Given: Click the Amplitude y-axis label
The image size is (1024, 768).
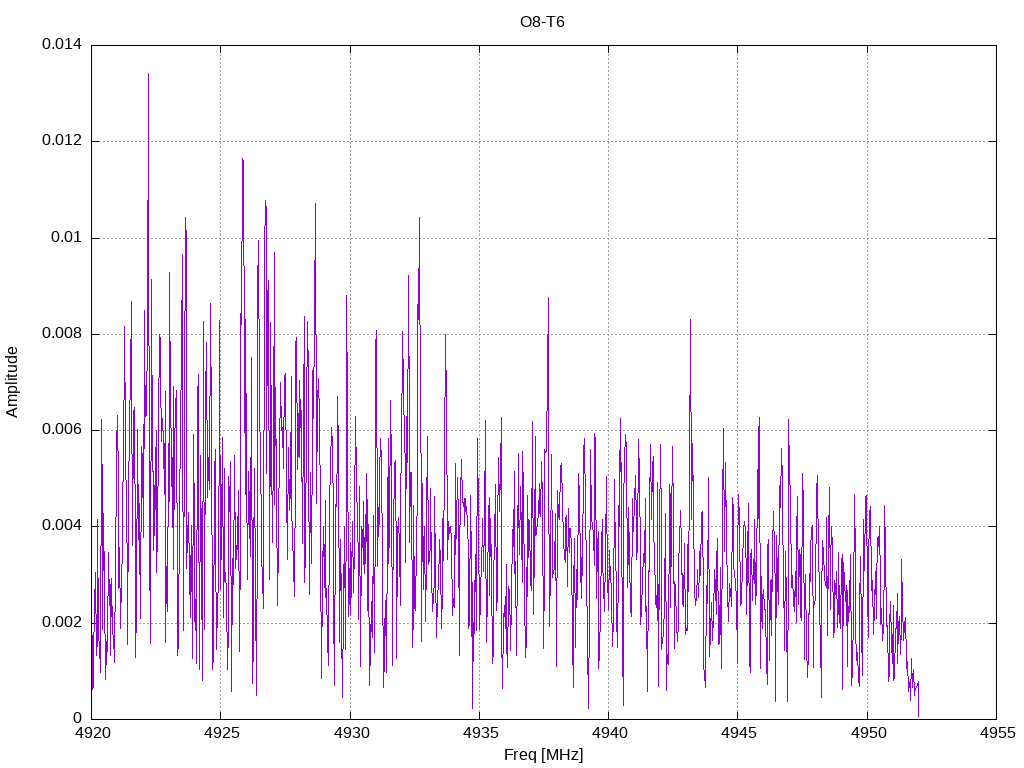Looking at the screenshot, I should tap(12, 382).
